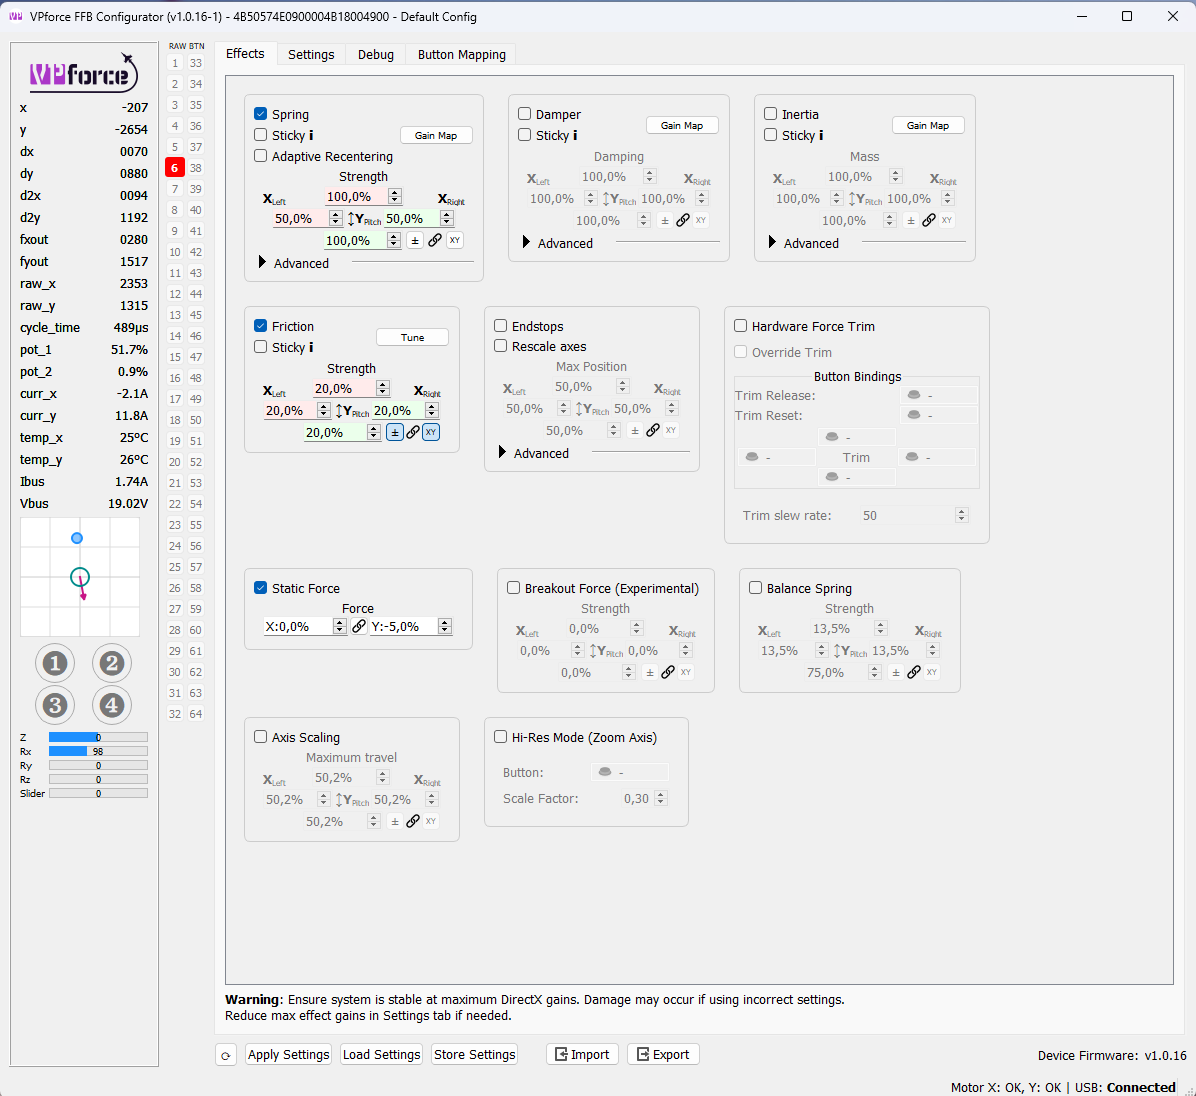The image size is (1196, 1096).
Task: Click the Static Force X-Y link icon
Action: (x=359, y=626)
